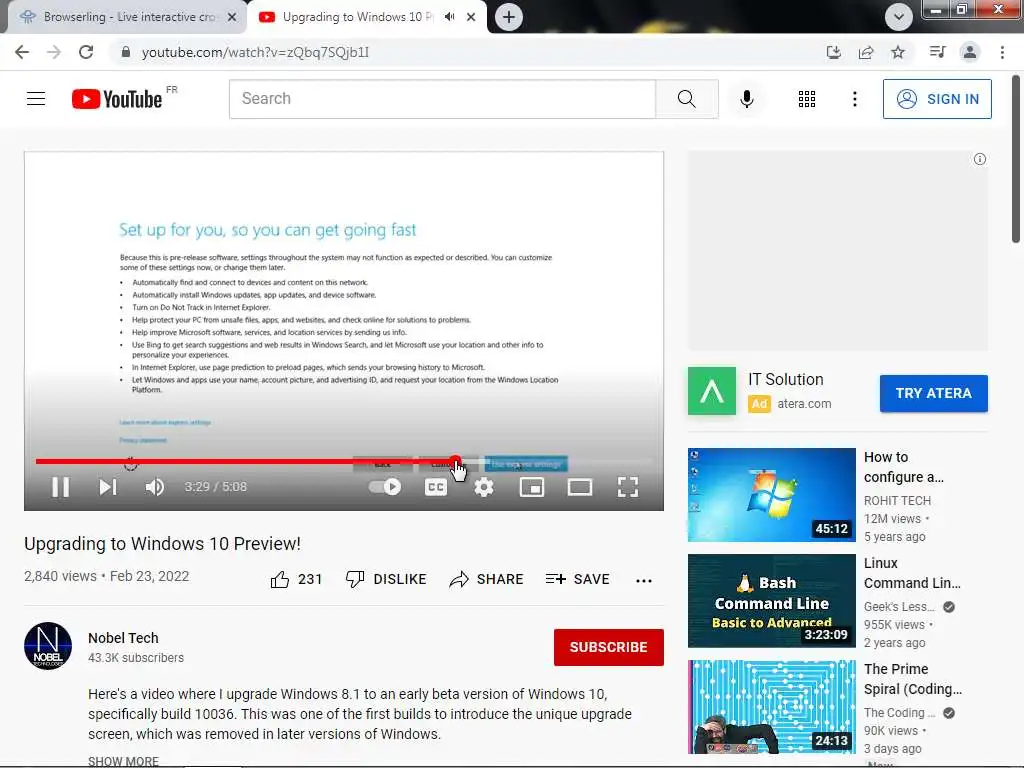Open Chrome profile icon
Image resolution: width=1024 pixels, height=768 pixels.
[x=970, y=52]
